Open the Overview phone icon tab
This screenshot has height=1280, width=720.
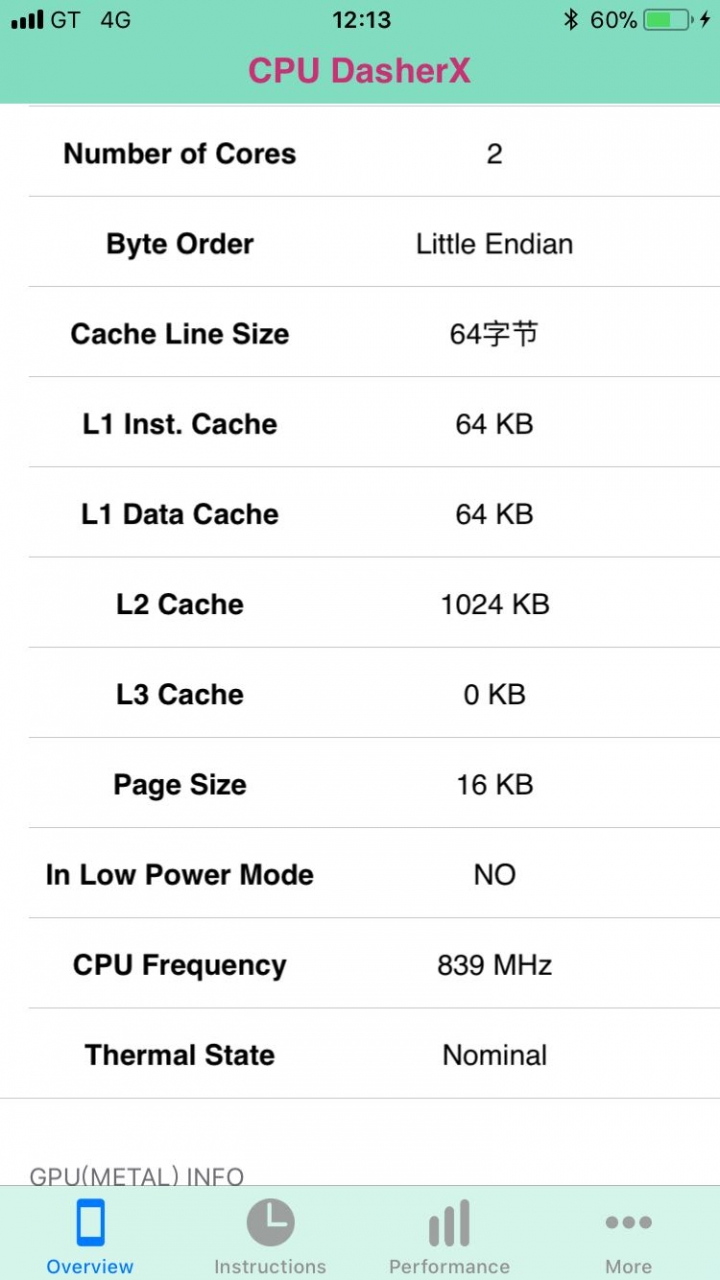click(x=90, y=1222)
